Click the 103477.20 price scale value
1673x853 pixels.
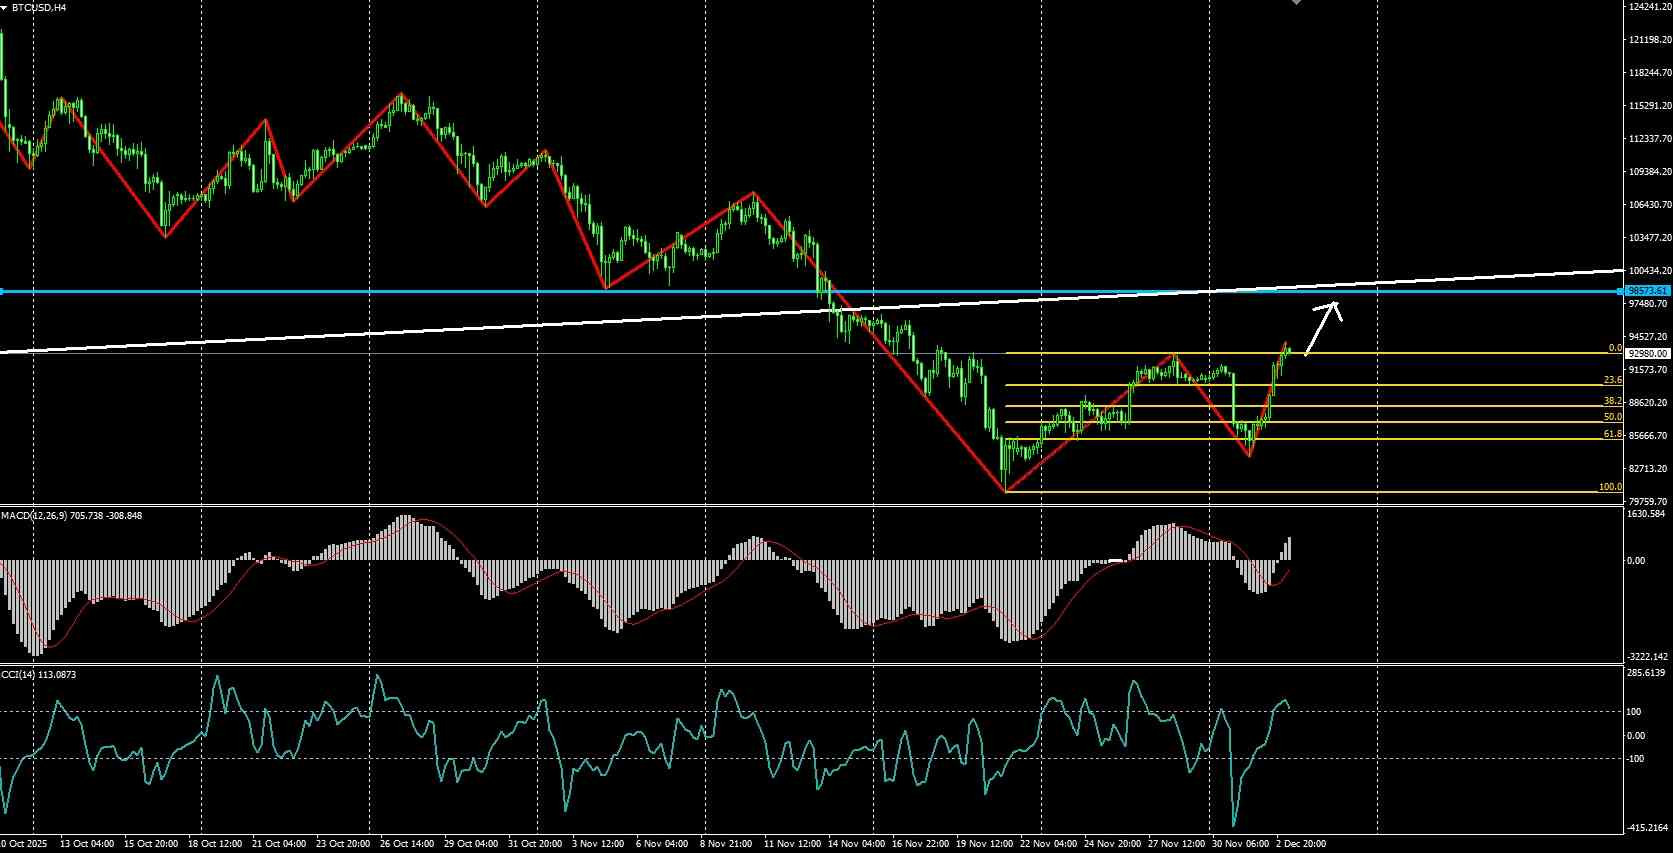pos(1649,238)
